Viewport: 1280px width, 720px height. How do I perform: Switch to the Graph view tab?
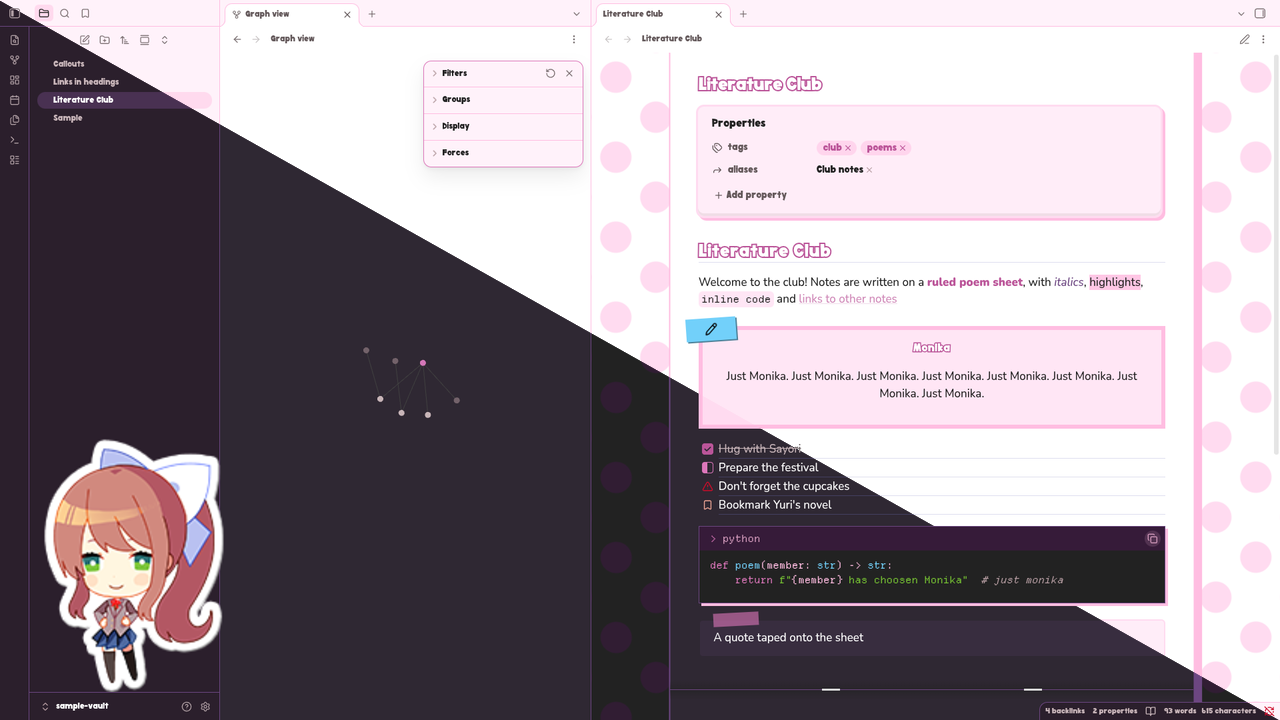[x=291, y=14]
